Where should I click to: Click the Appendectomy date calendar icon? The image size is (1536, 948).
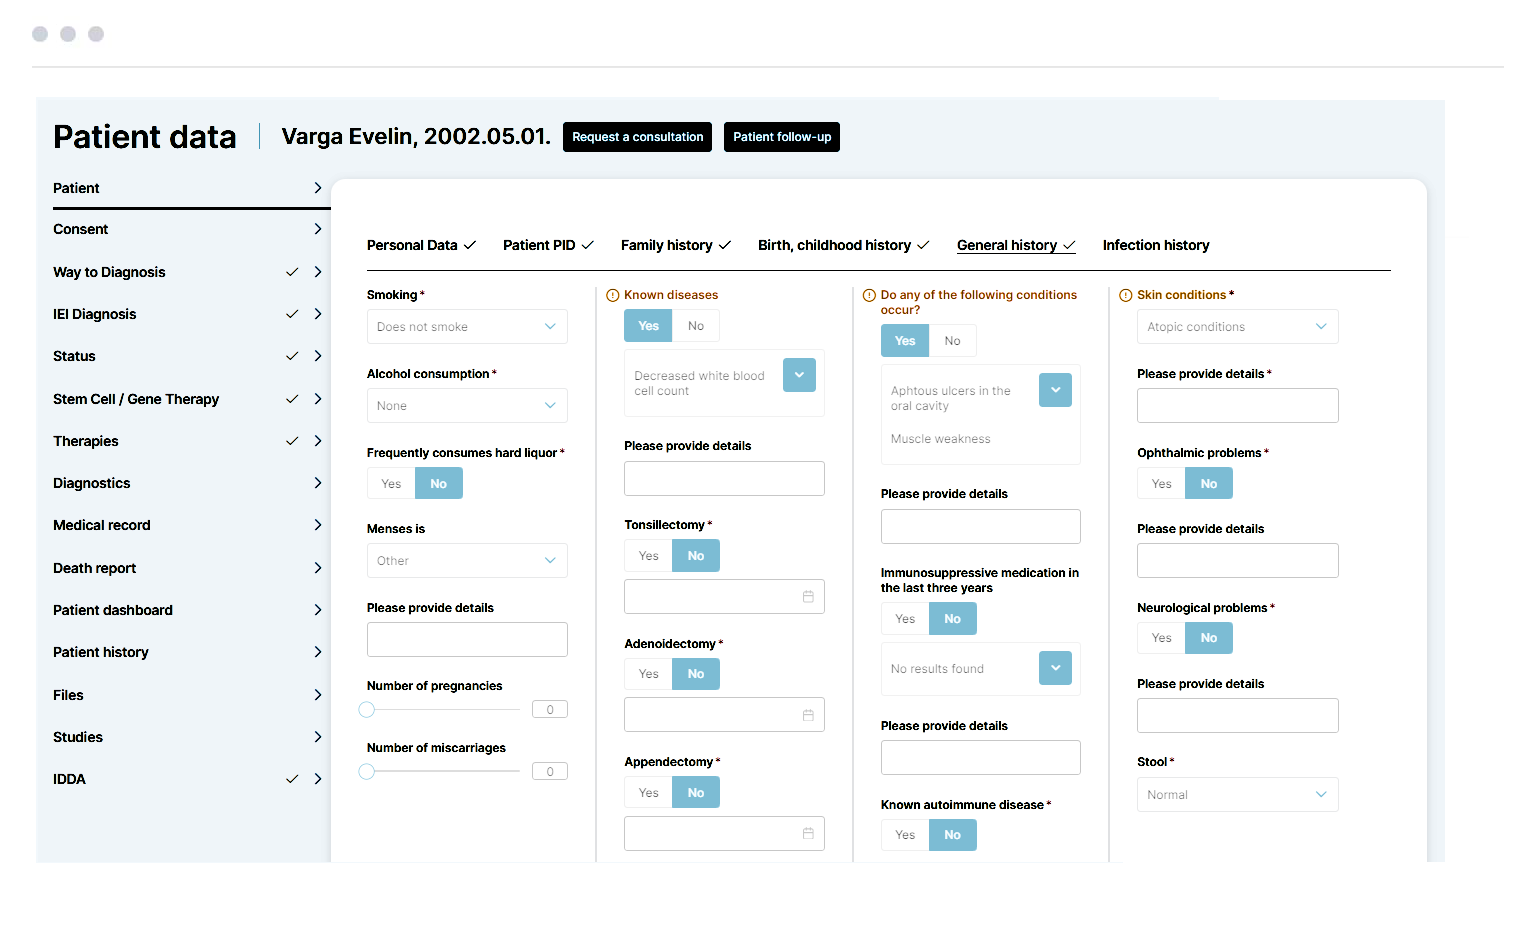tap(808, 833)
